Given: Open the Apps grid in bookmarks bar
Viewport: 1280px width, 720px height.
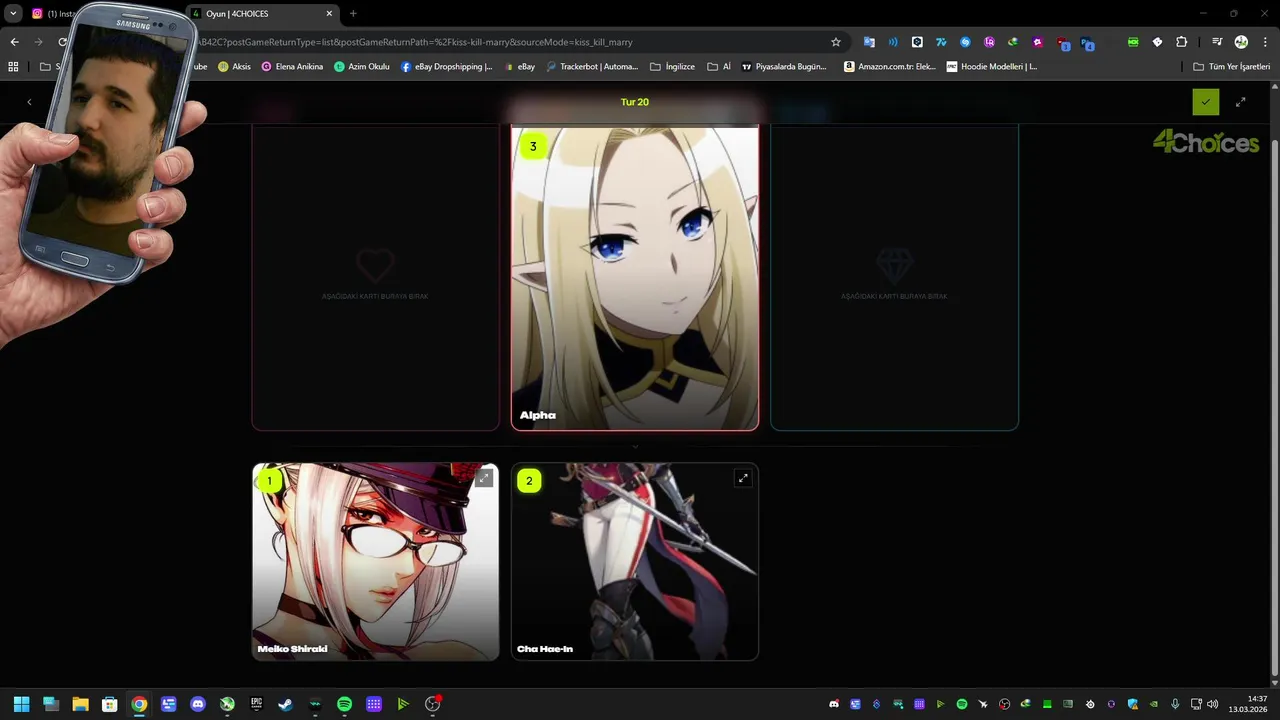Looking at the screenshot, I should click(x=13, y=67).
